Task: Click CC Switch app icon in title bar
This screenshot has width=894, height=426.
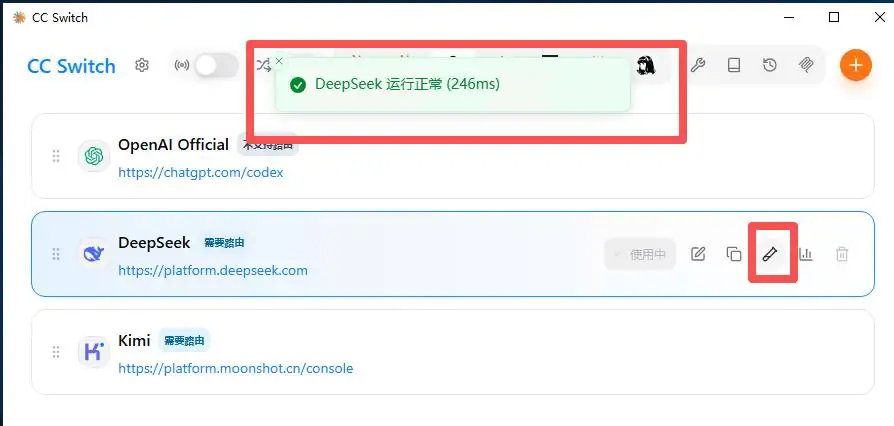Action: (x=19, y=18)
